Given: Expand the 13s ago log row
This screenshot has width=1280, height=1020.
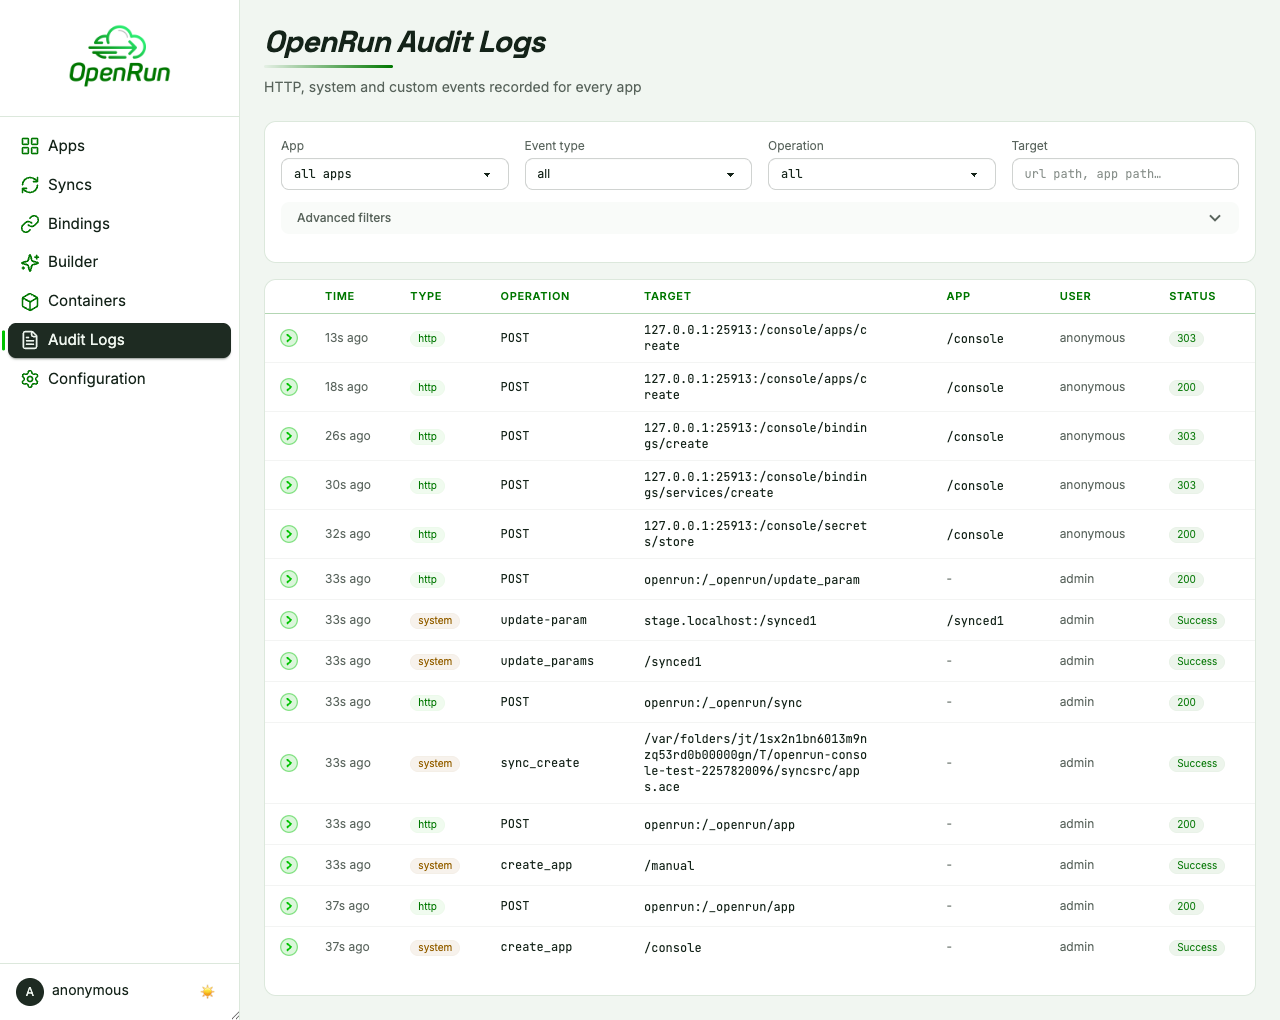Looking at the screenshot, I should point(289,338).
